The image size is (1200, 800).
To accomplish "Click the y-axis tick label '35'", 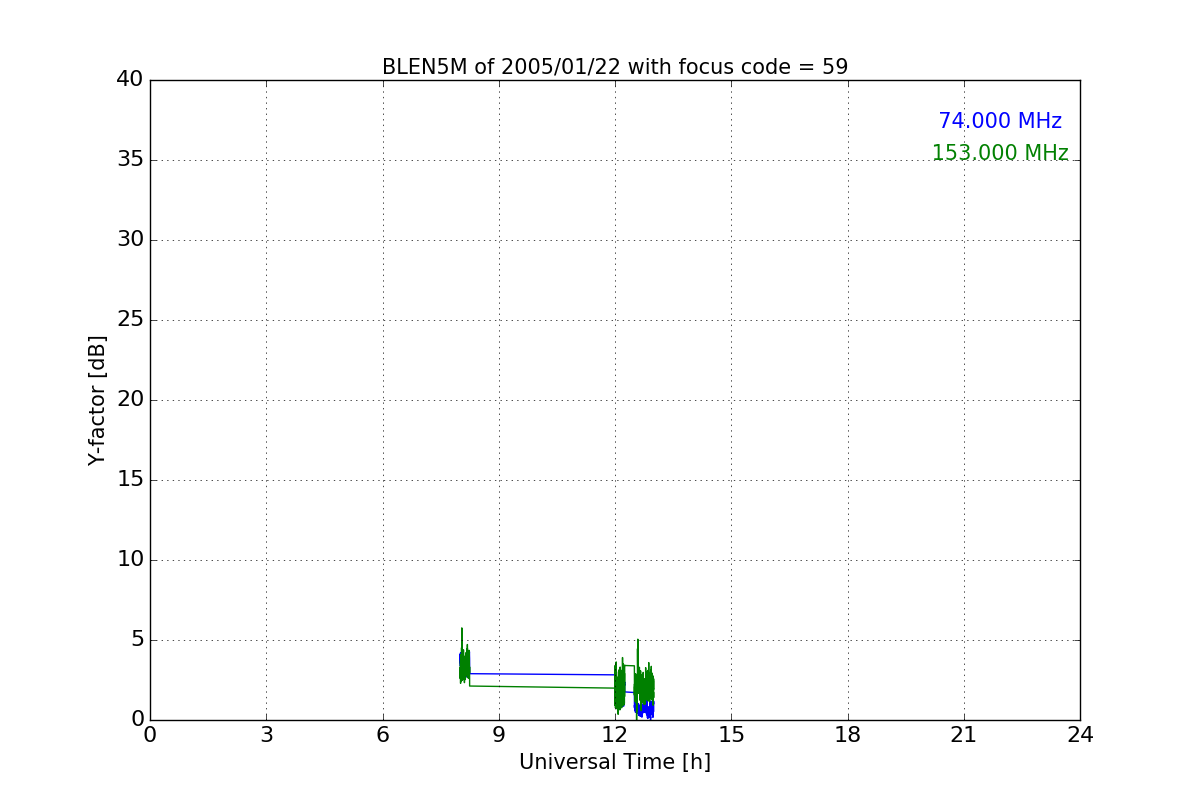I will pyautogui.click(x=130, y=160).
